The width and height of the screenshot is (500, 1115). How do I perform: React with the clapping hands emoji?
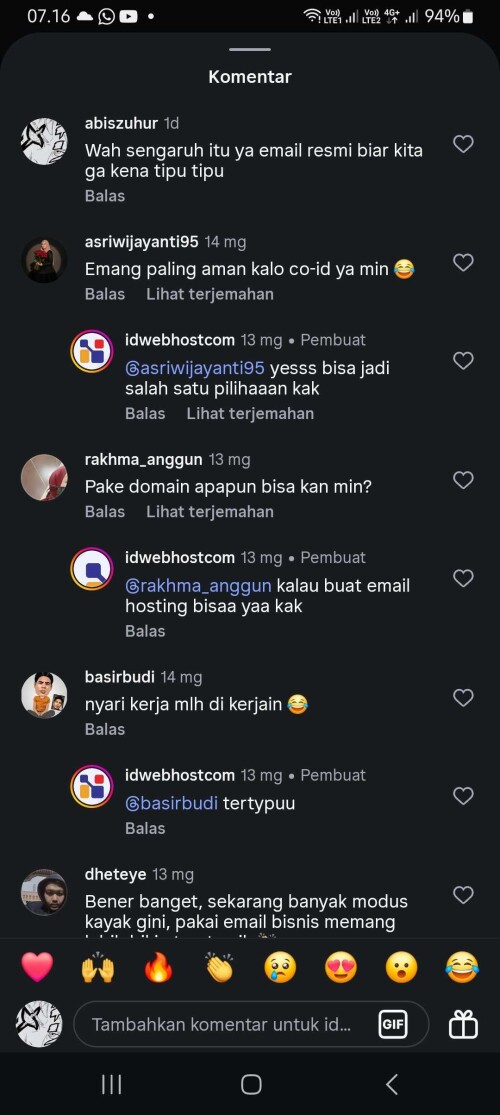(220, 968)
